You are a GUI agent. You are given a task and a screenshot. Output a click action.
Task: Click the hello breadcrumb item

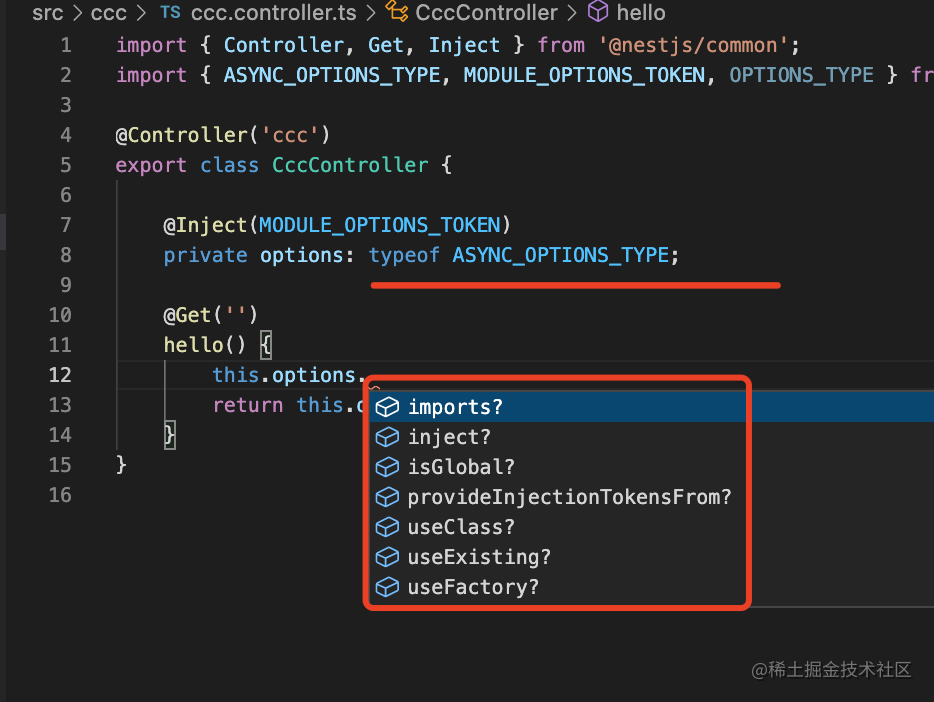pyautogui.click(x=641, y=13)
